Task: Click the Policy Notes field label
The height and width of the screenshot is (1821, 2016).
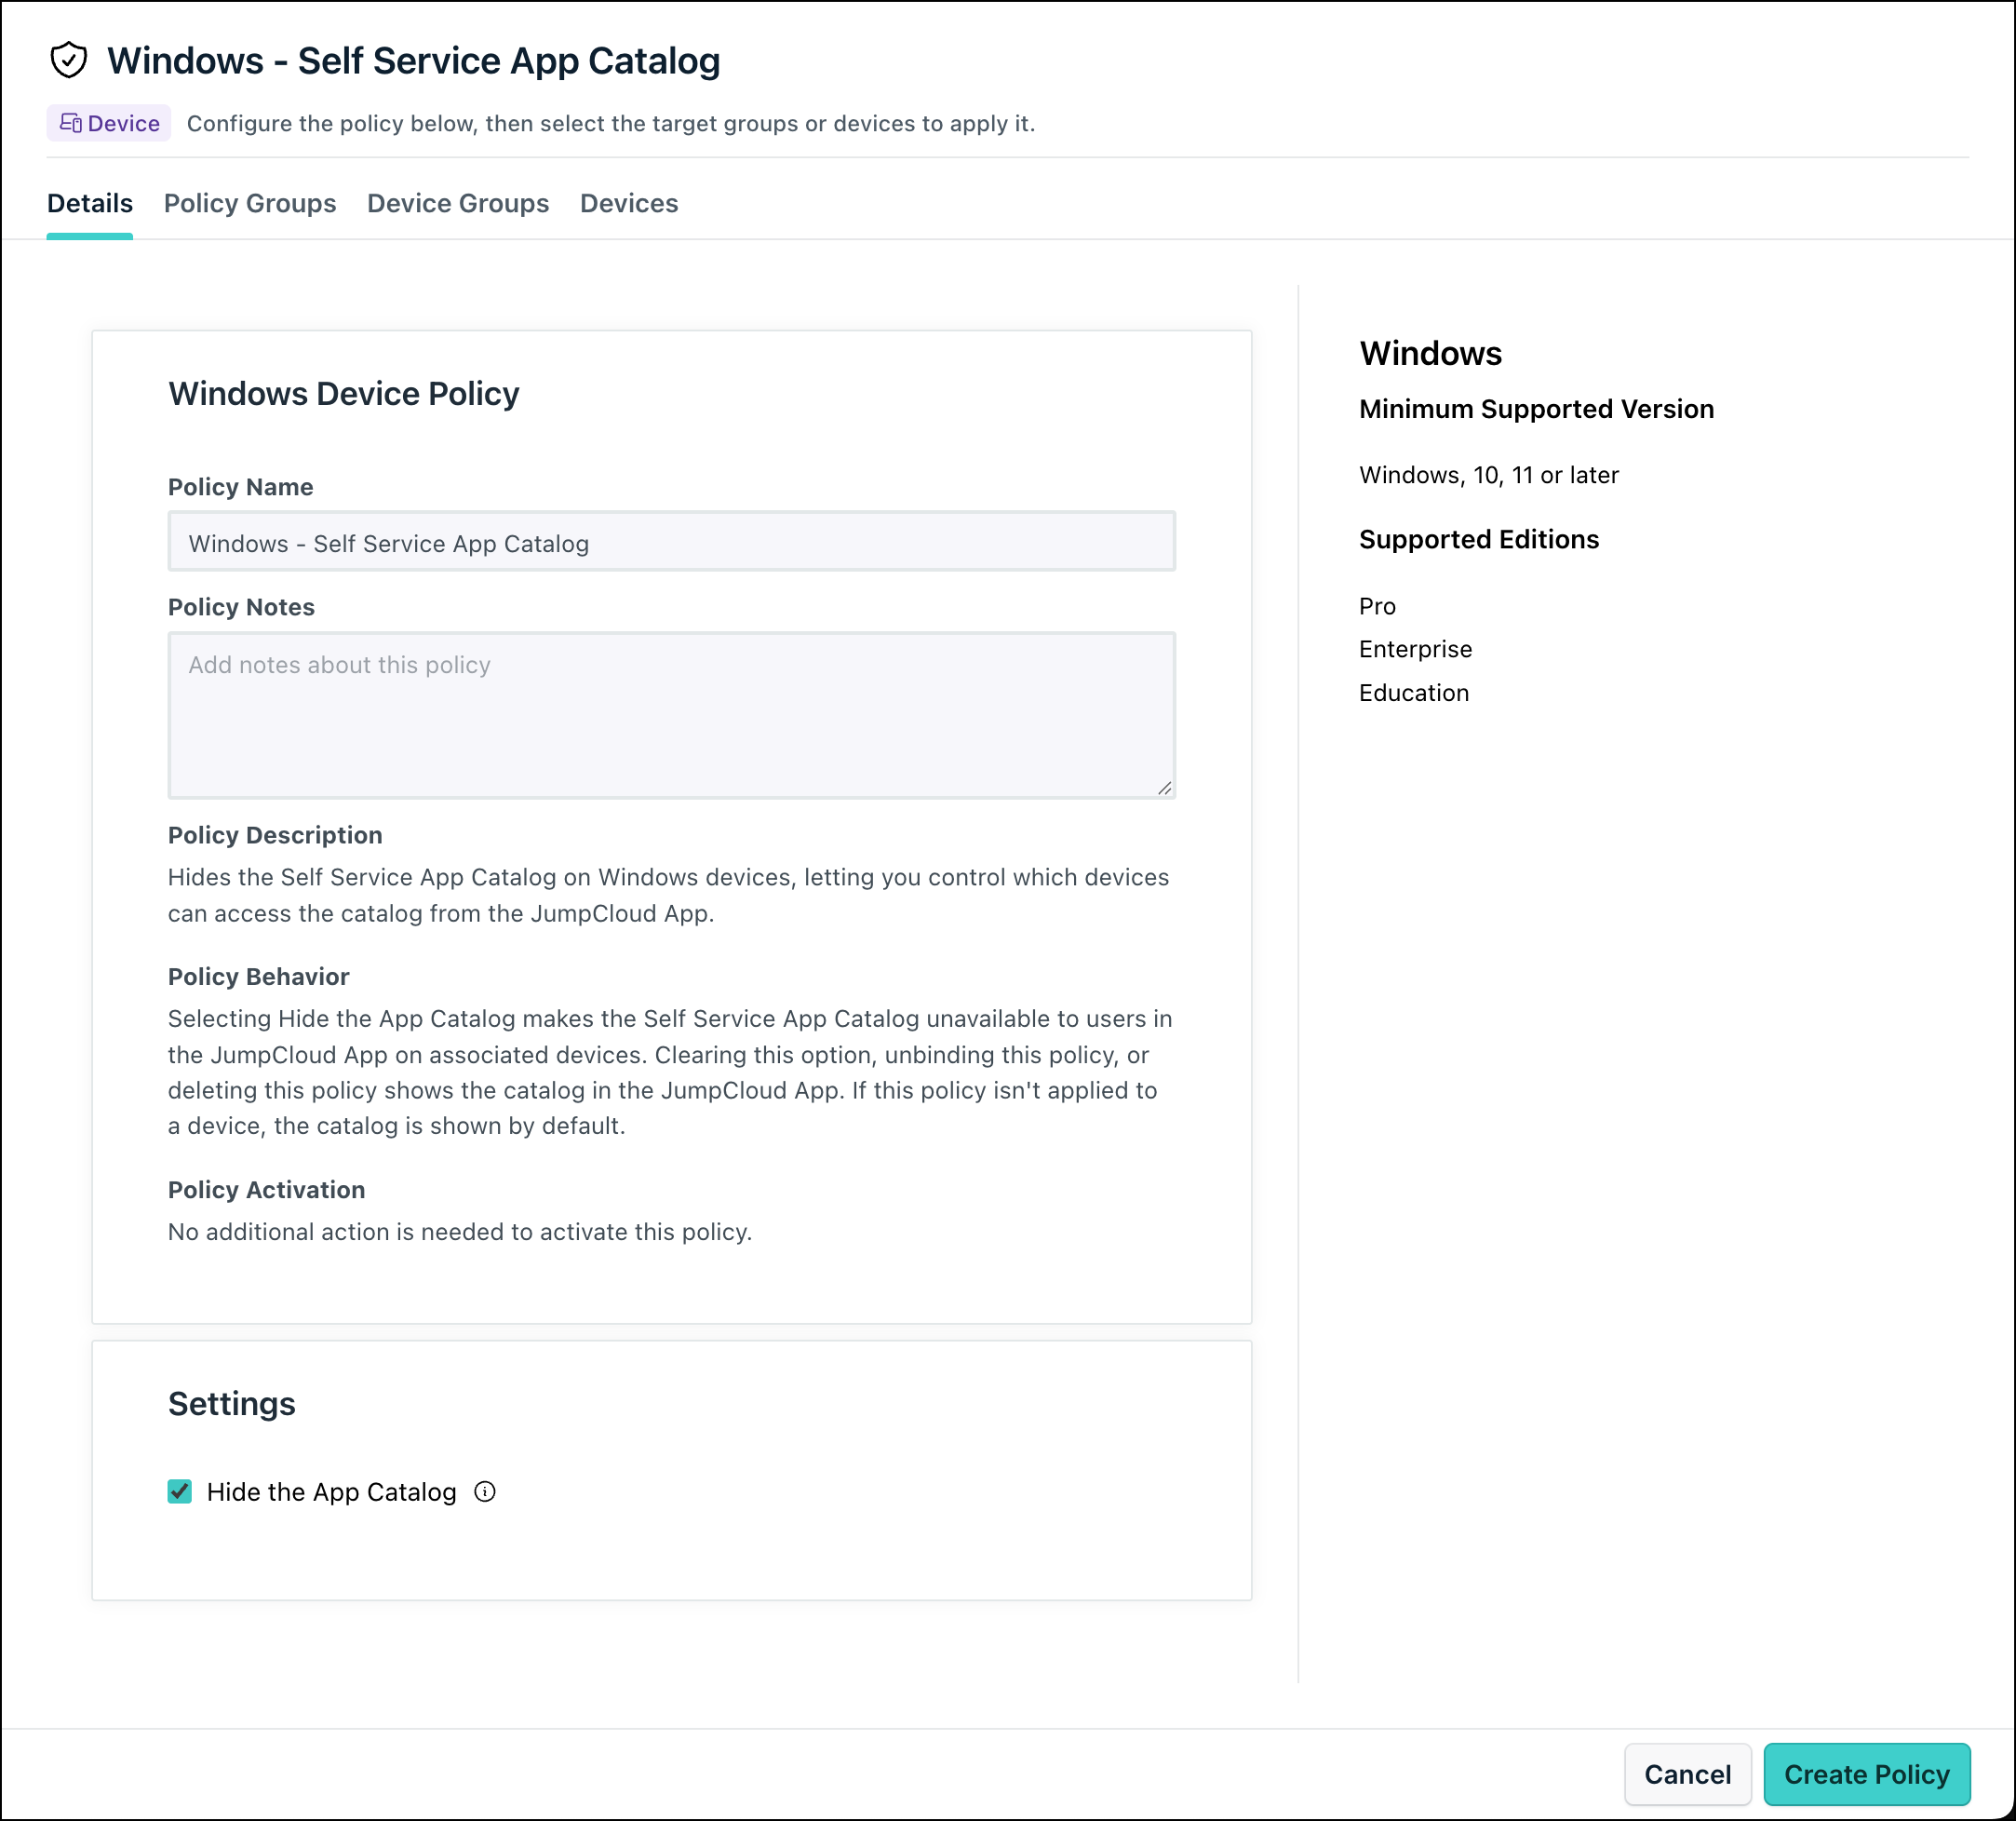Action: tap(241, 607)
